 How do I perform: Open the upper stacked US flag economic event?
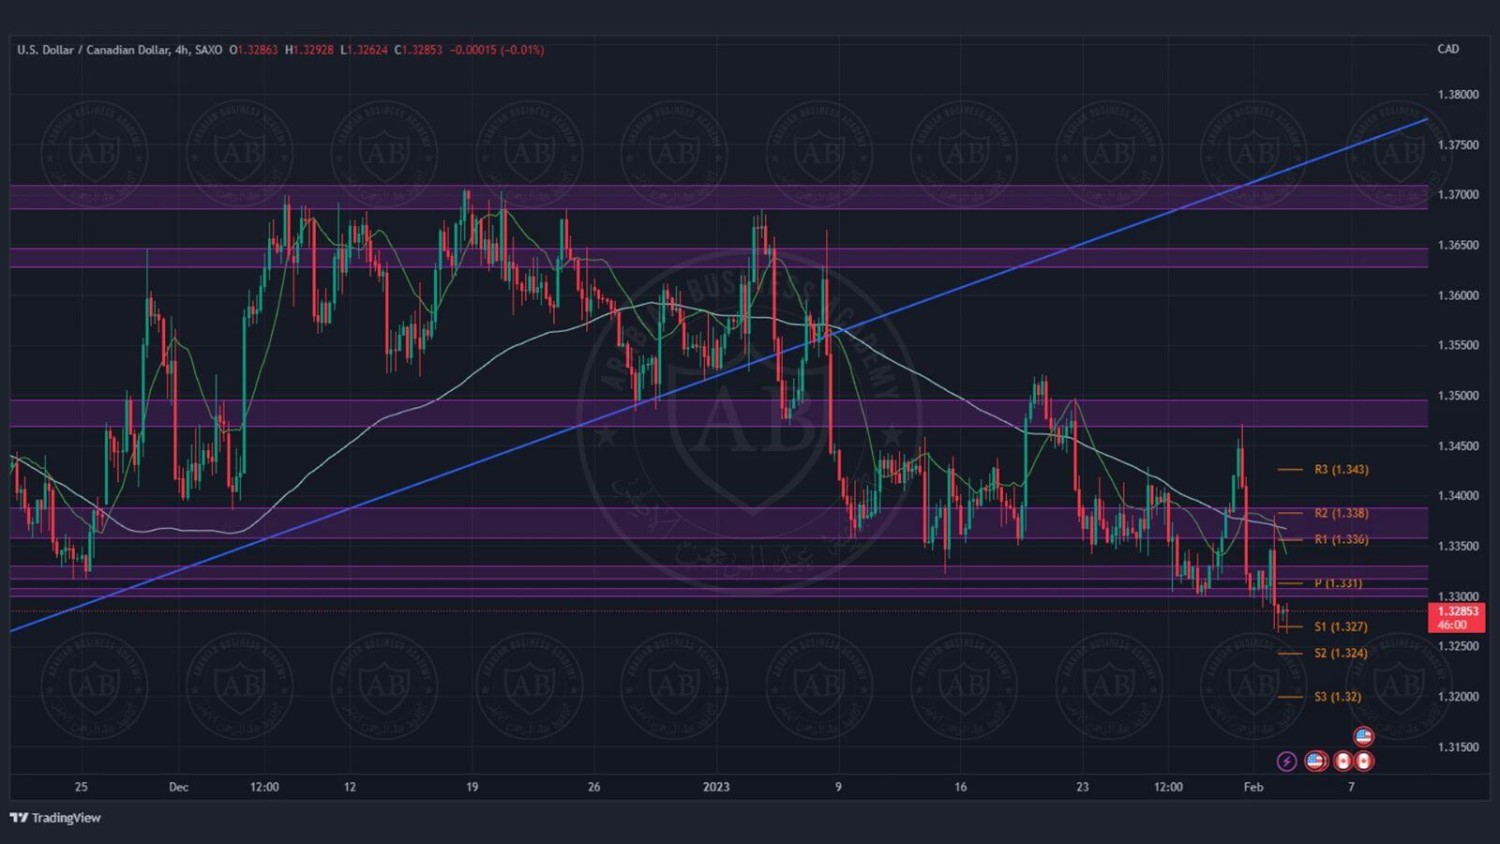1363,737
